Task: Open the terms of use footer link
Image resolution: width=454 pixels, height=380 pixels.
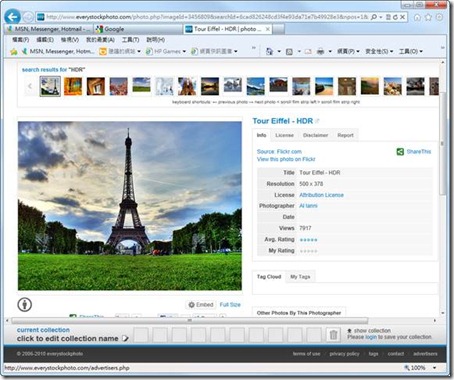Action: tap(306, 354)
